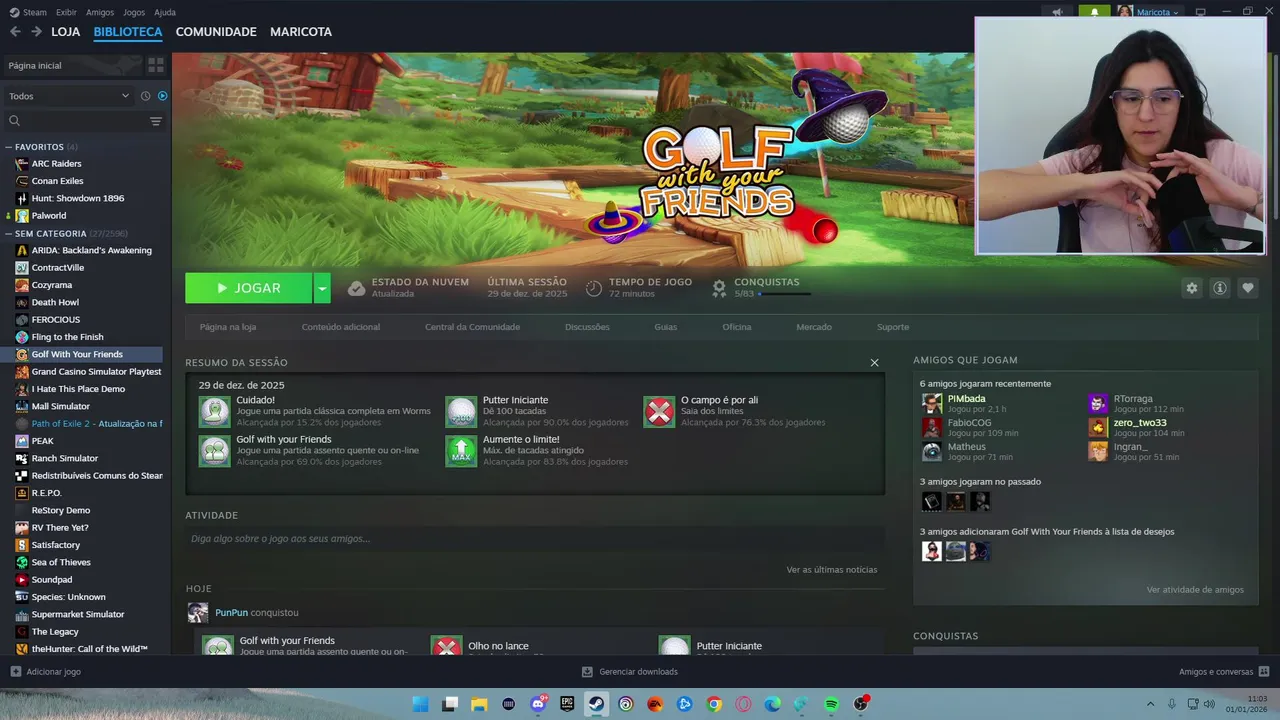Viewport: 1280px width, 720px height.
Task: Click the Aumente o limite! achievement icon
Action: [461, 451]
